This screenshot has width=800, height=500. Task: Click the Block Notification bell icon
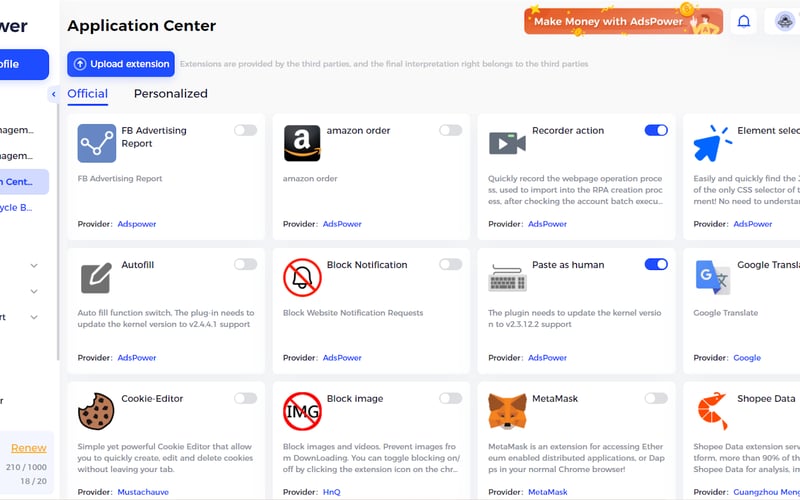coord(302,278)
